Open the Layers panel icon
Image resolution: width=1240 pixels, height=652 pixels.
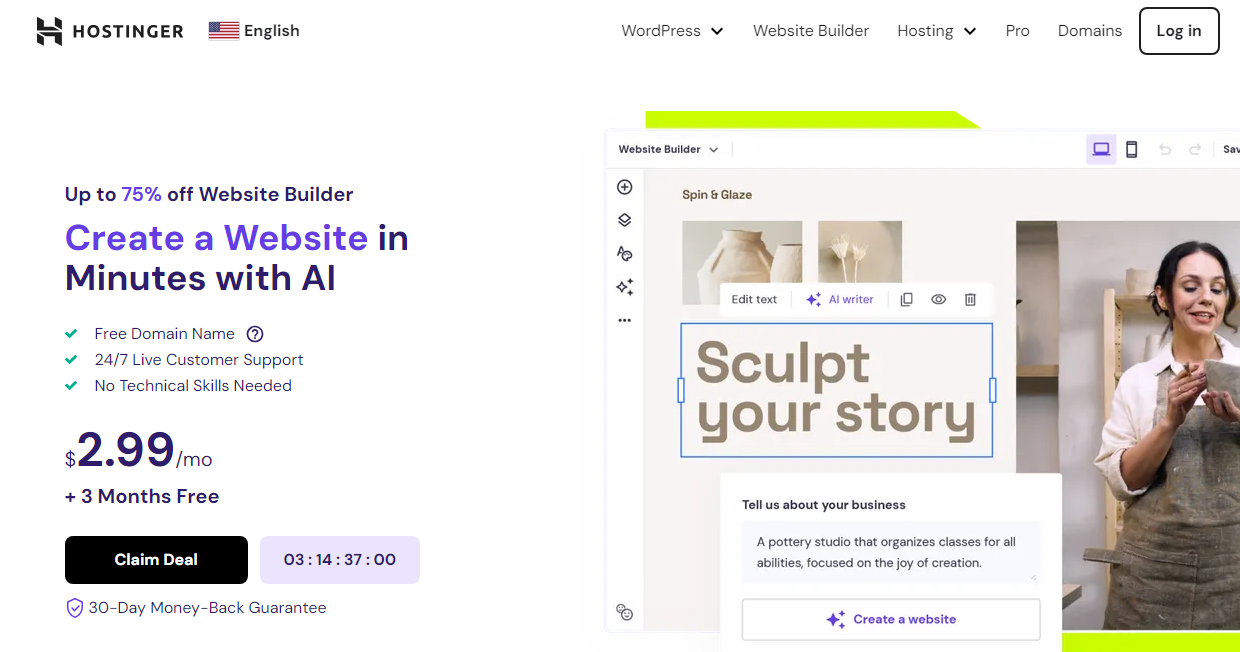624,220
